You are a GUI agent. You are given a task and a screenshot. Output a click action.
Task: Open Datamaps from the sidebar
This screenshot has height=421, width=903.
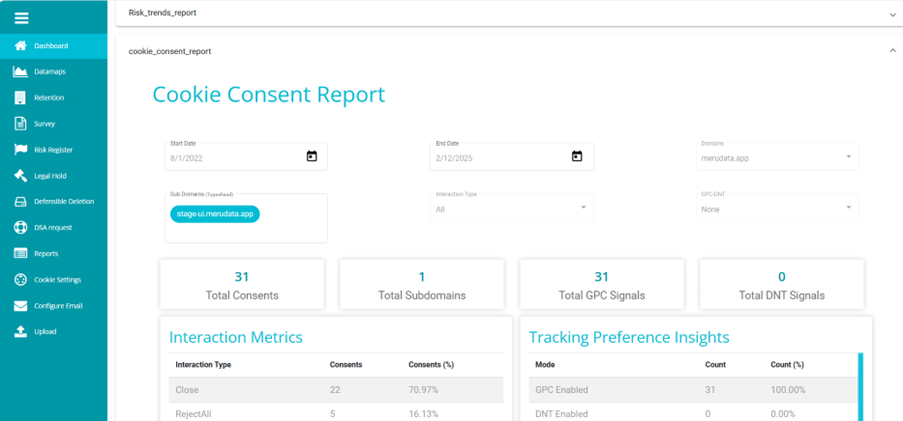(54, 71)
